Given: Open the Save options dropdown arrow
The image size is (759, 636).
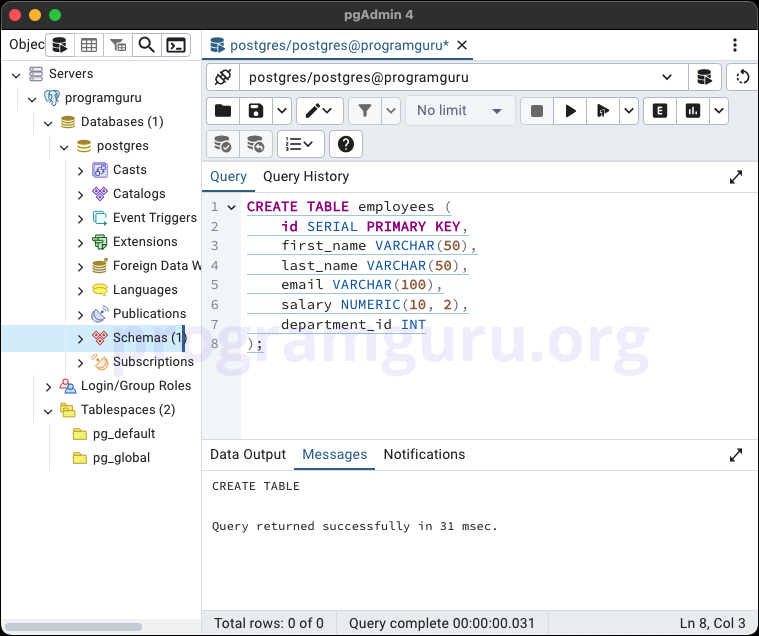Looking at the screenshot, I should [282, 111].
